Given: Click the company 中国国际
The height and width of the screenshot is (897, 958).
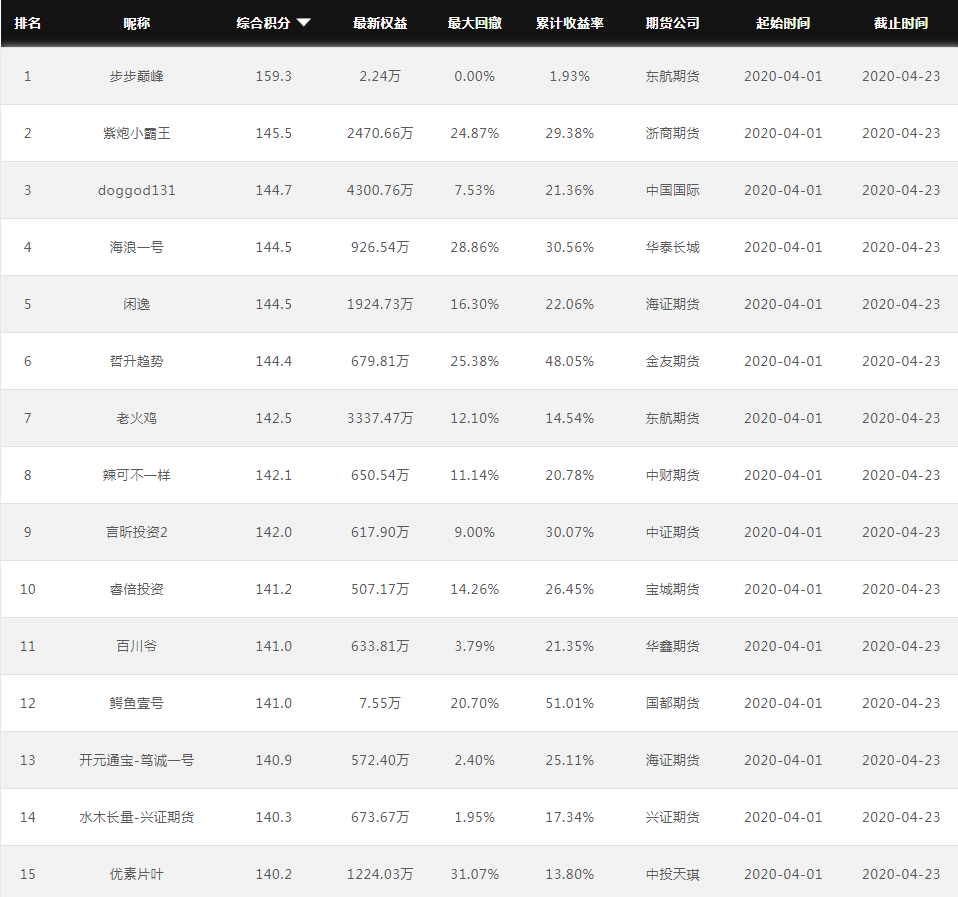Looking at the screenshot, I should pos(673,190).
